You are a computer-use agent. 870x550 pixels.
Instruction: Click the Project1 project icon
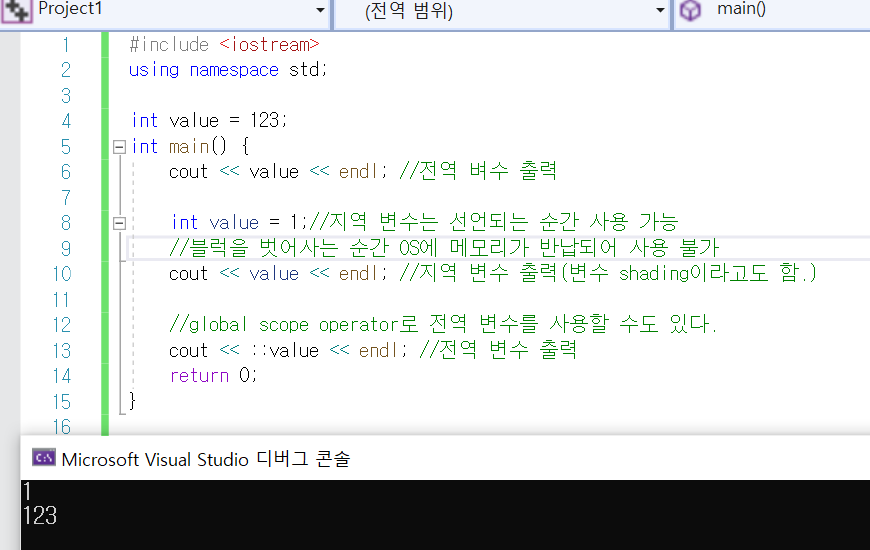[x=16, y=11]
